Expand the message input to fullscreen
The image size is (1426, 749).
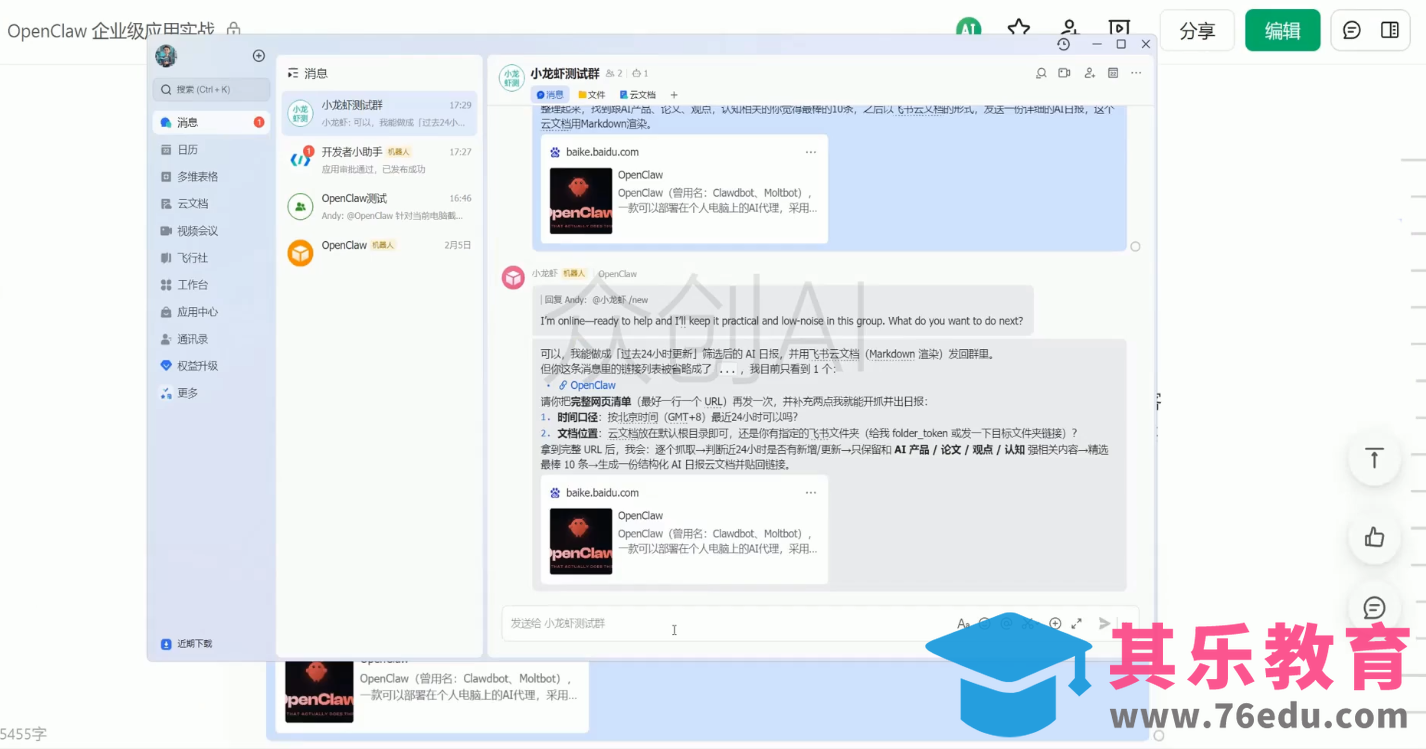coord(1077,623)
